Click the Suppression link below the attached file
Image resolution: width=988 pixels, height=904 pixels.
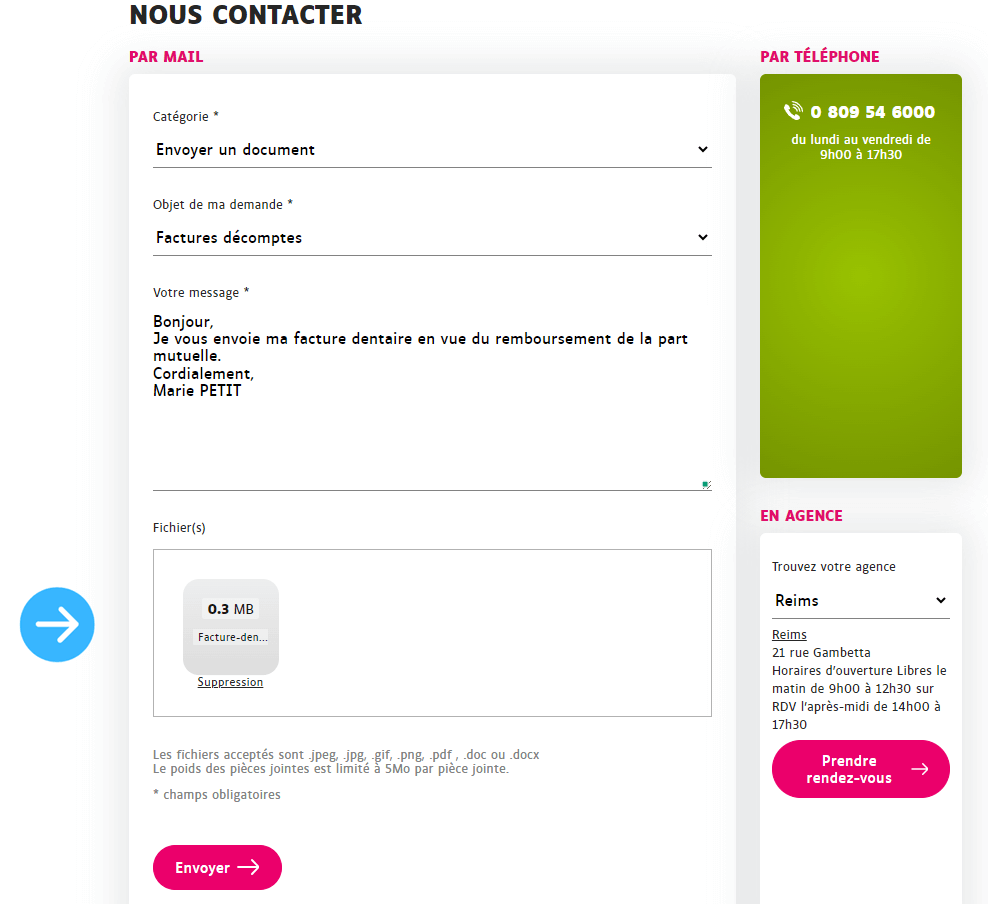tap(230, 682)
